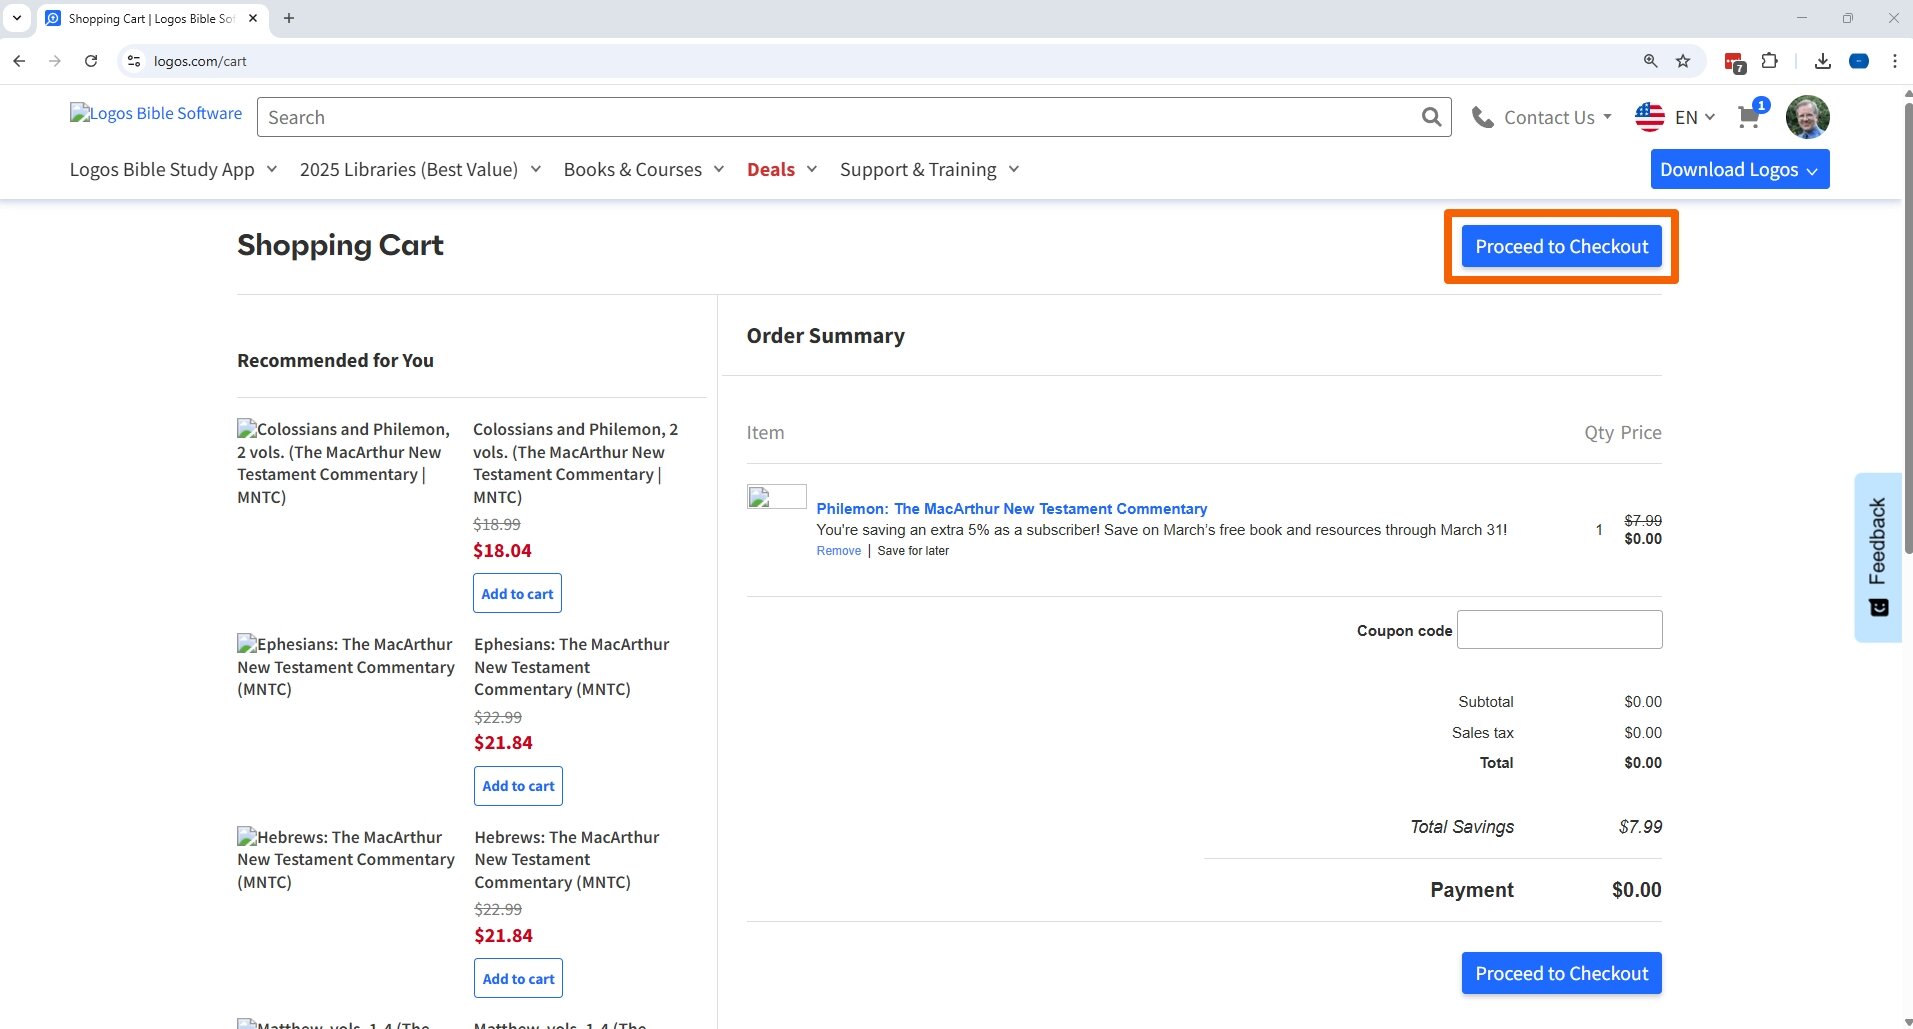Open Ephesians MacArthur Commentary product title
This screenshot has height=1029, width=1913.
point(571,667)
